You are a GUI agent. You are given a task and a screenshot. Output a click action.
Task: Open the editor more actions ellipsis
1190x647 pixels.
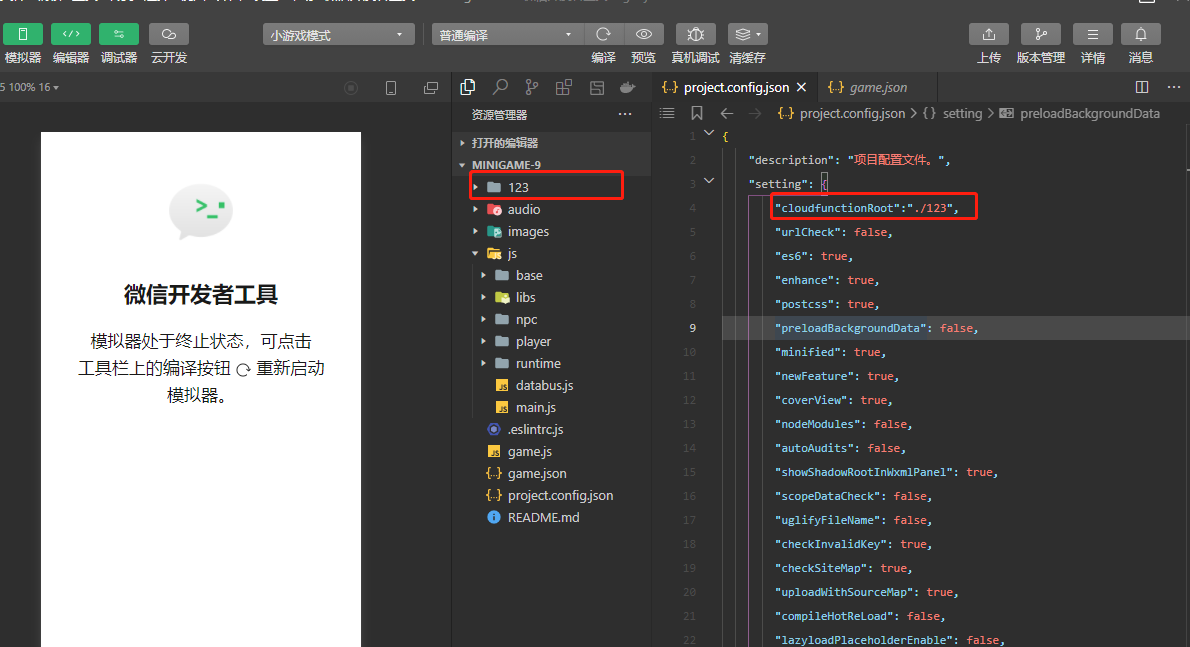tap(1173, 87)
